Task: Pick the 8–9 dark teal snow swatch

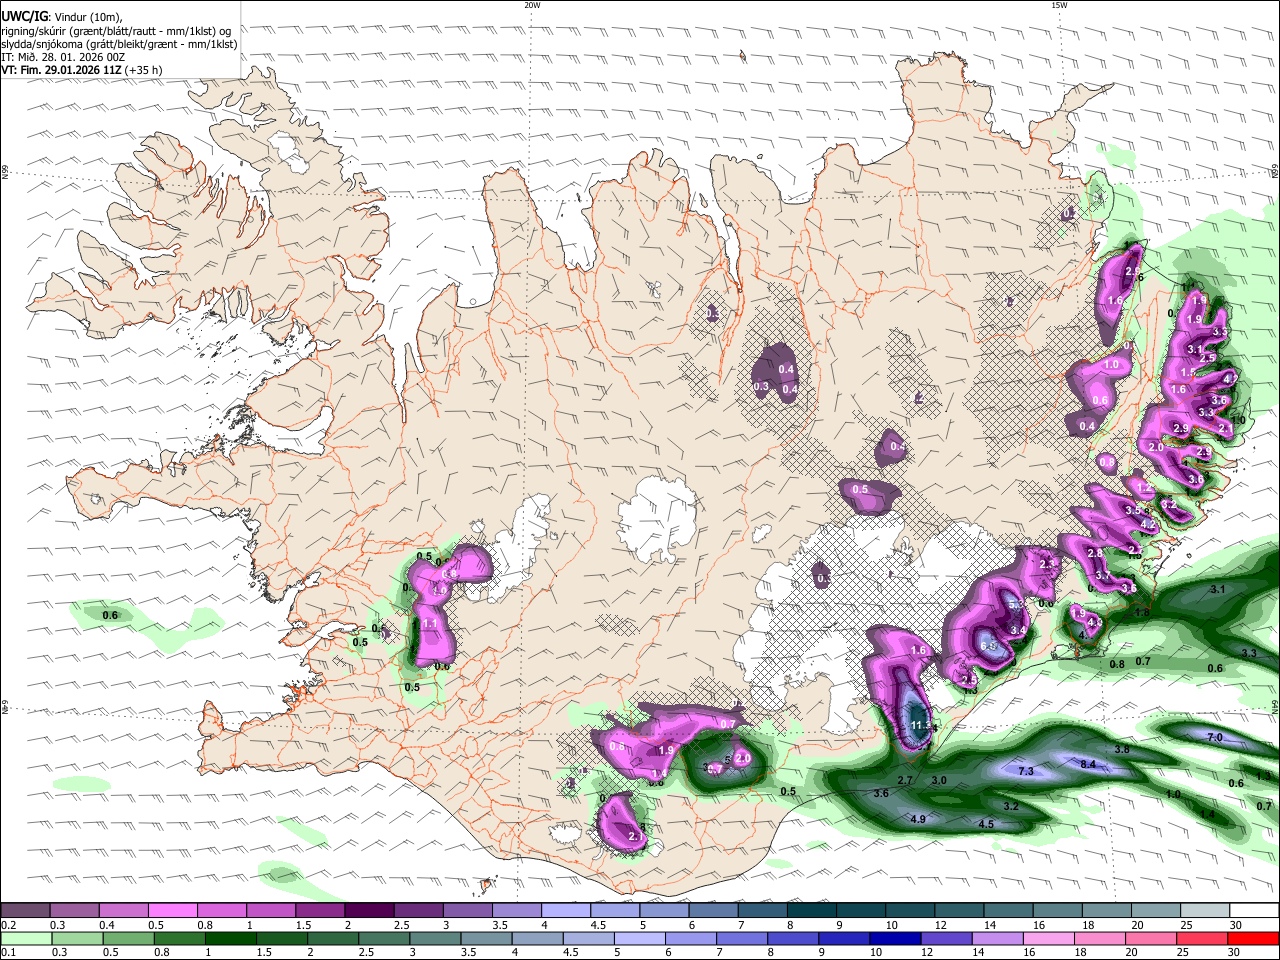Action: [x=812, y=910]
